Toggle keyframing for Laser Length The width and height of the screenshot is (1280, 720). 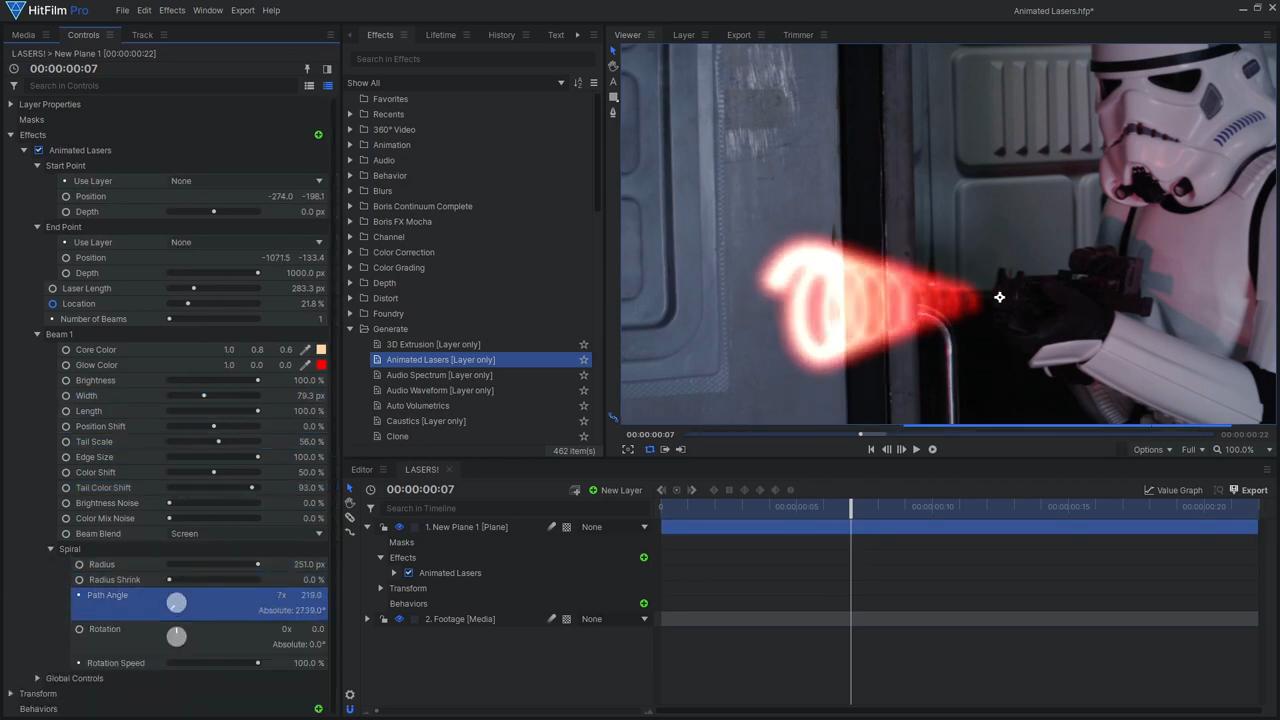[x=53, y=289]
